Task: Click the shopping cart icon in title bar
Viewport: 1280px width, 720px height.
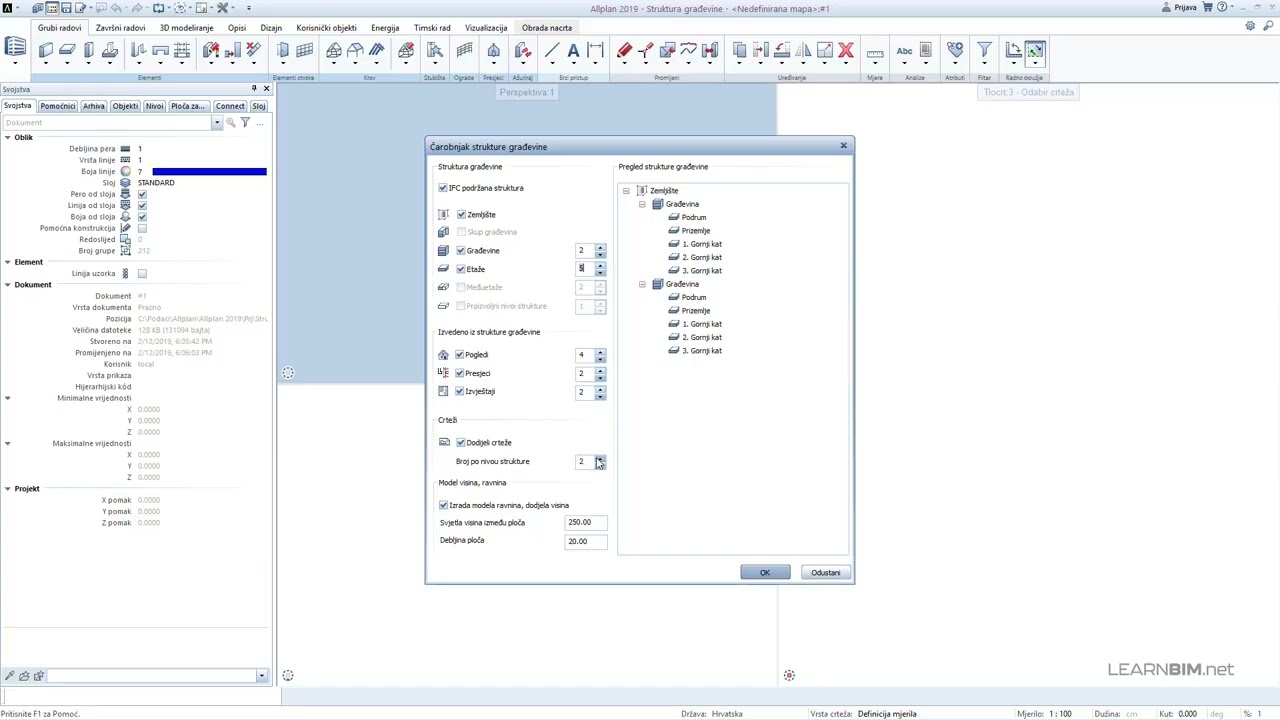Action: [x=1208, y=7]
